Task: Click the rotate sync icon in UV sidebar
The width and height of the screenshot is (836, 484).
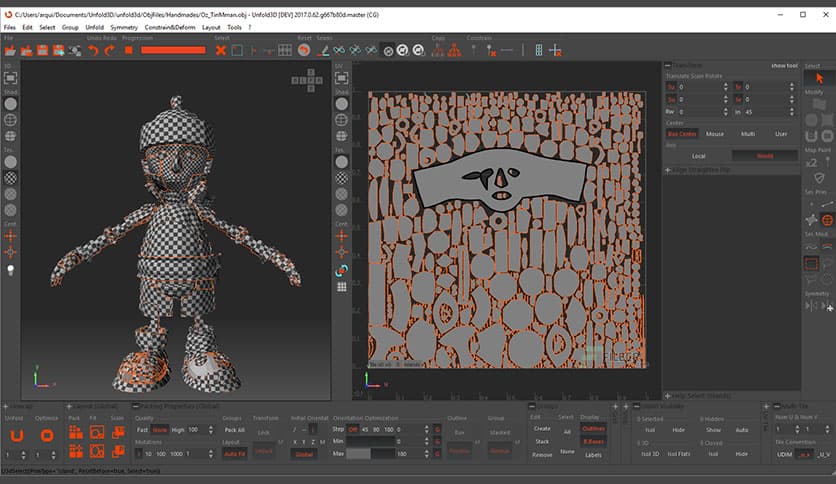Action: coord(342,271)
